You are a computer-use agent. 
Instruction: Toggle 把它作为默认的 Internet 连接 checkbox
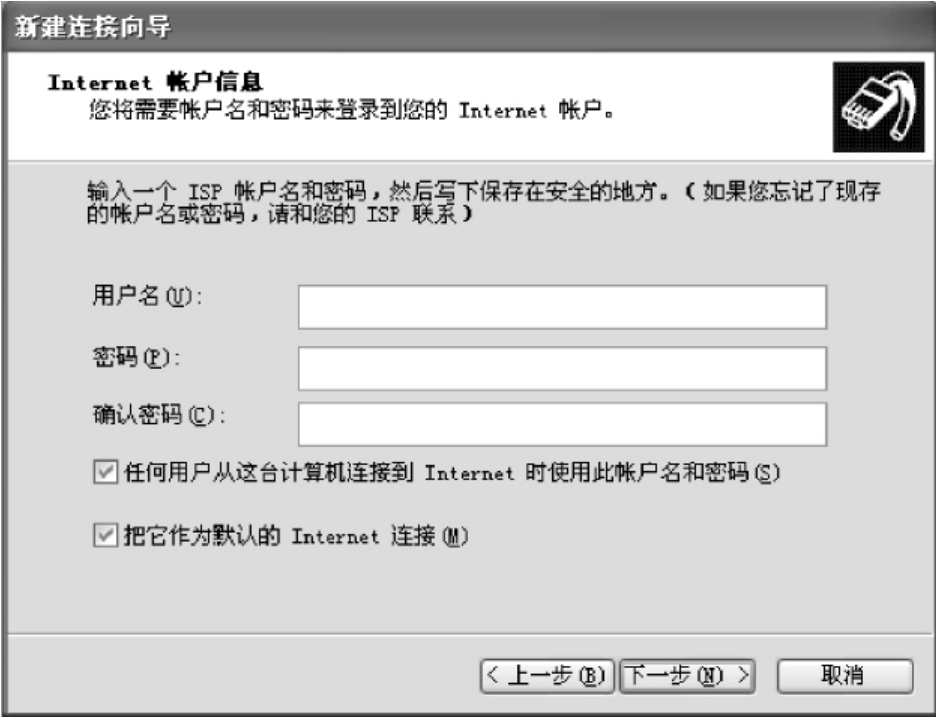point(105,535)
